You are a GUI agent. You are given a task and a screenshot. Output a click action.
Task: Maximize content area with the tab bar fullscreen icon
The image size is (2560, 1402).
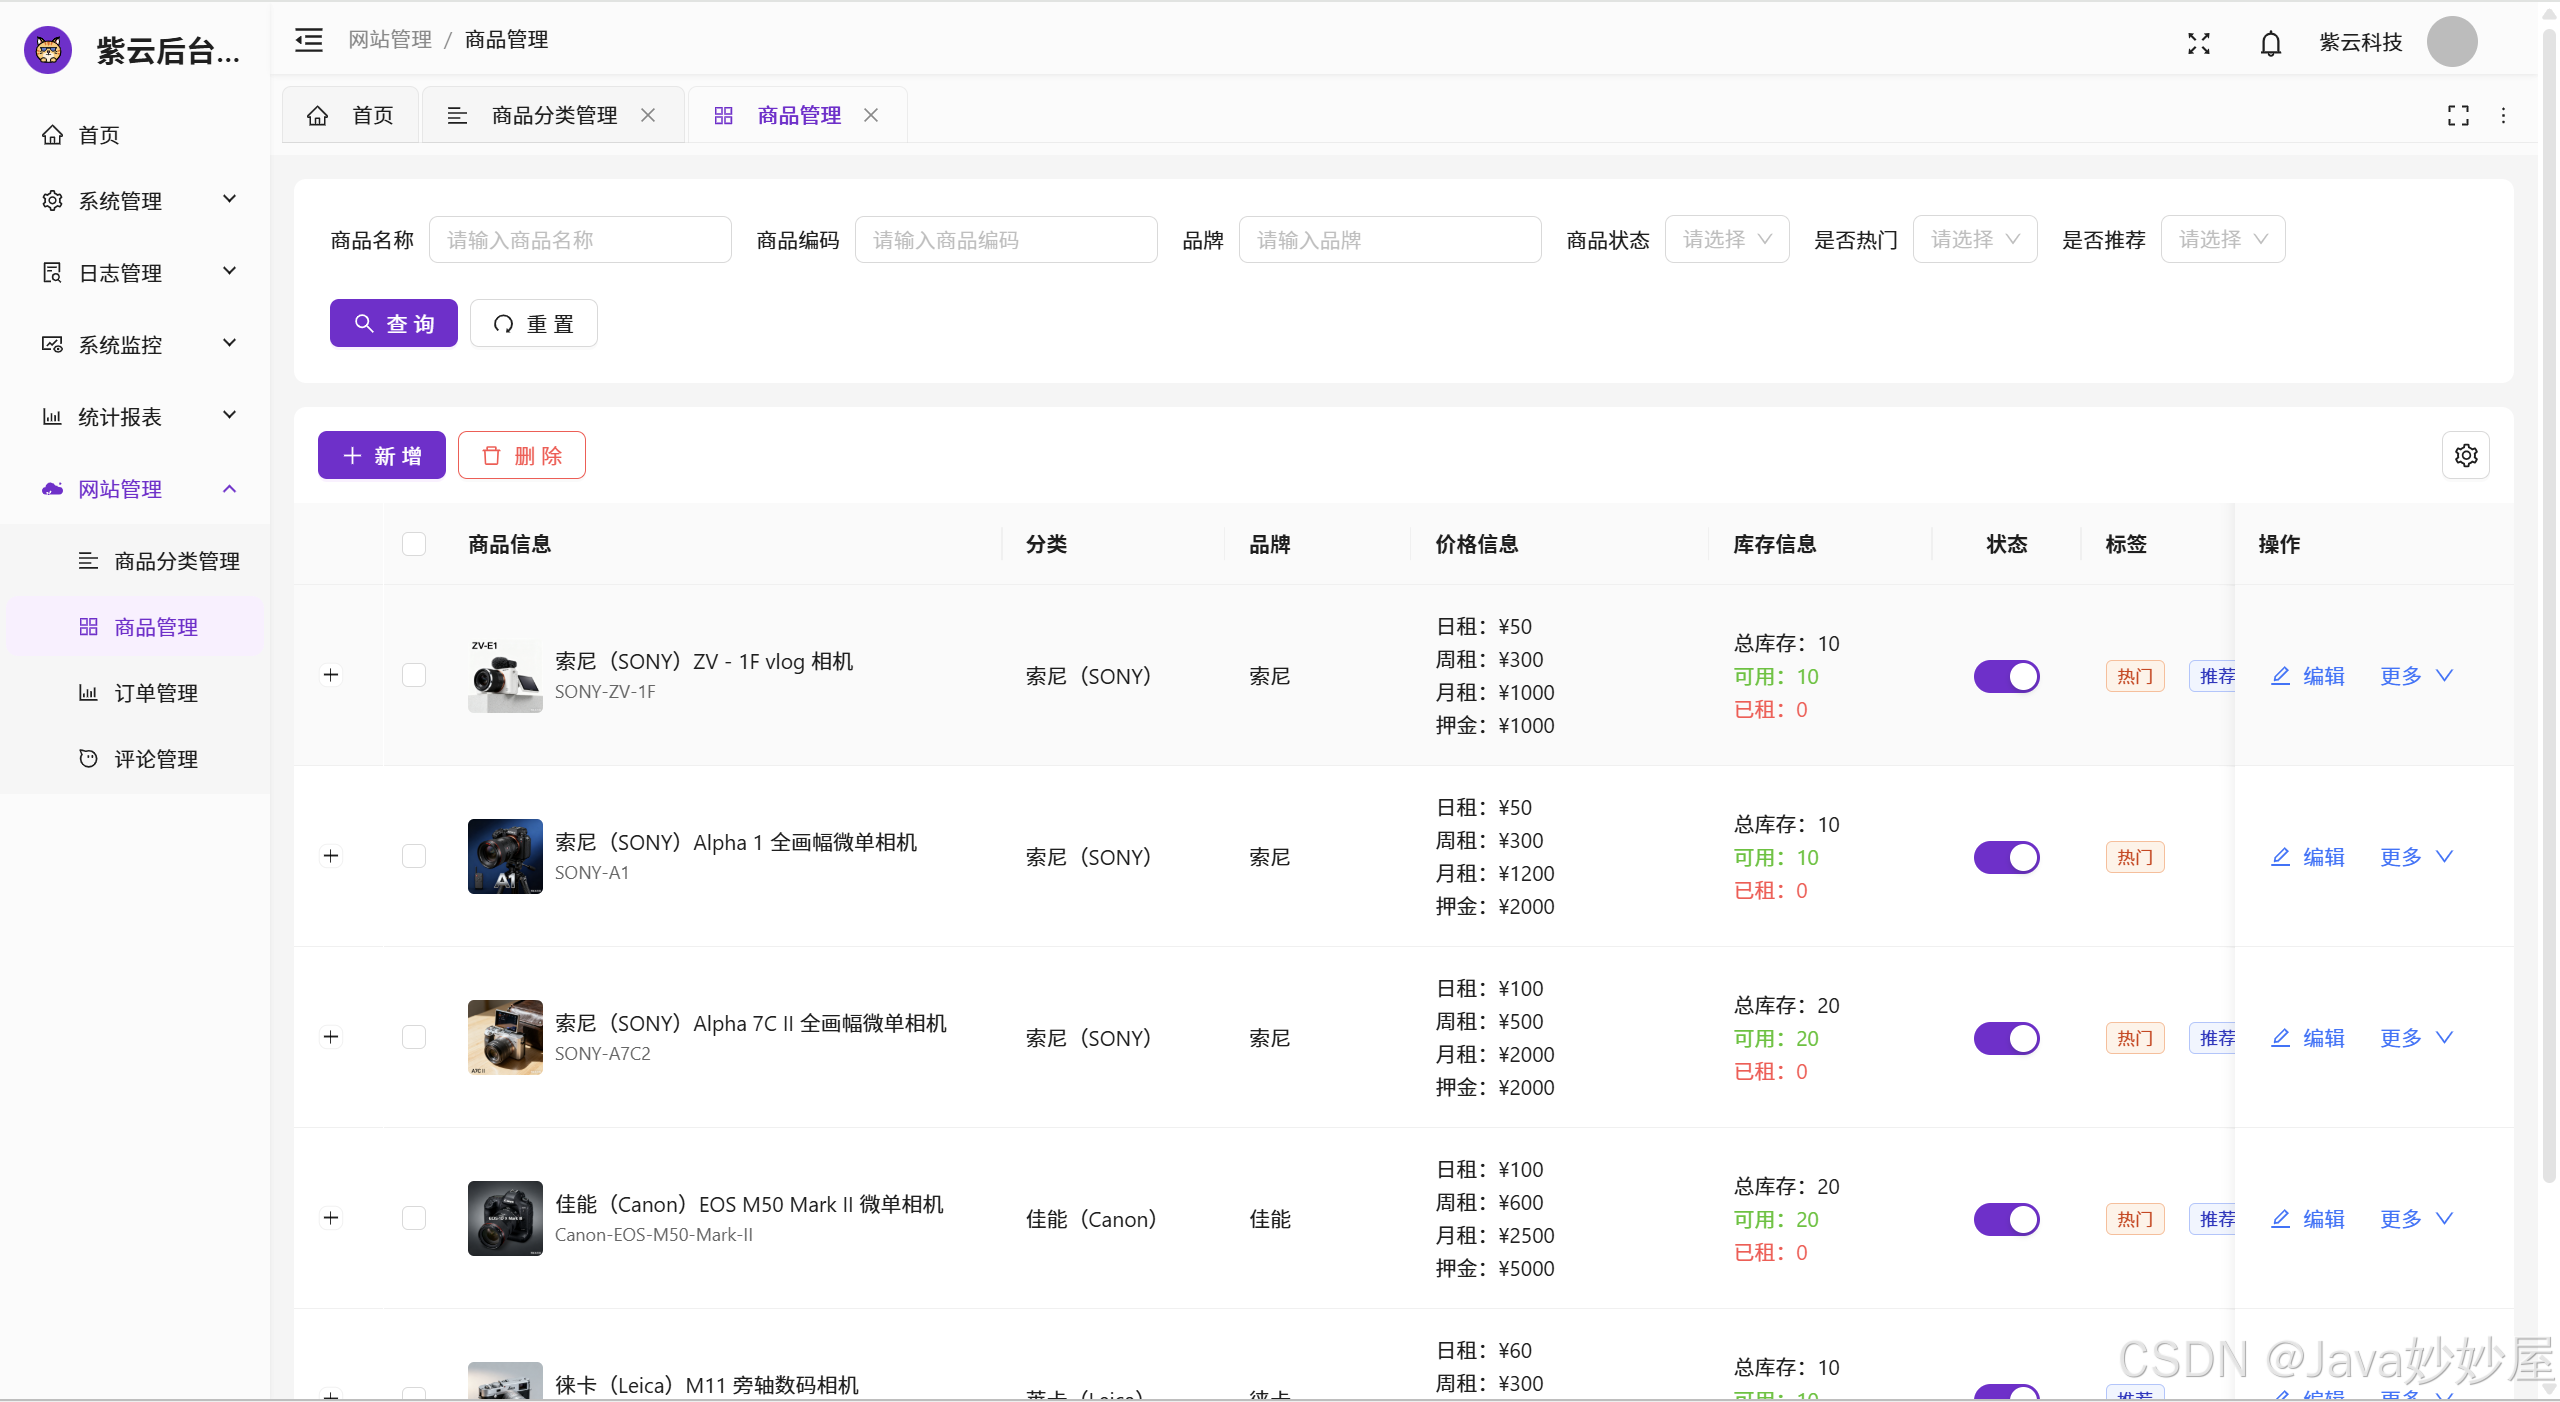[x=2458, y=116]
